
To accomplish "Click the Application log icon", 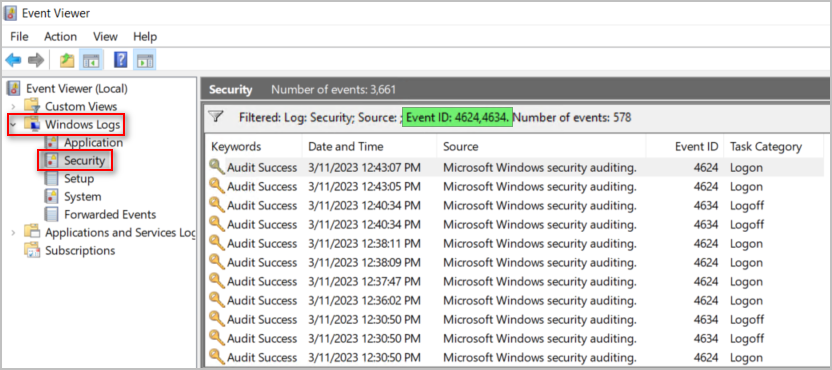I will 51,142.
